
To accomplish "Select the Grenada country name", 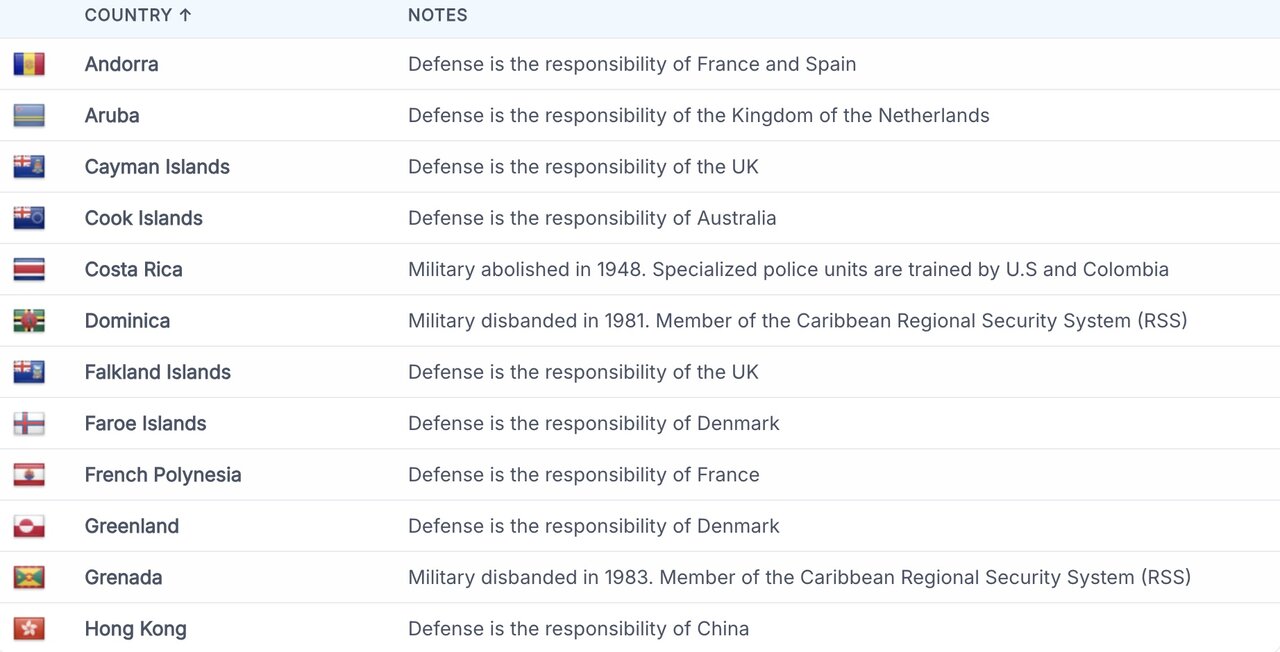I will [123, 577].
